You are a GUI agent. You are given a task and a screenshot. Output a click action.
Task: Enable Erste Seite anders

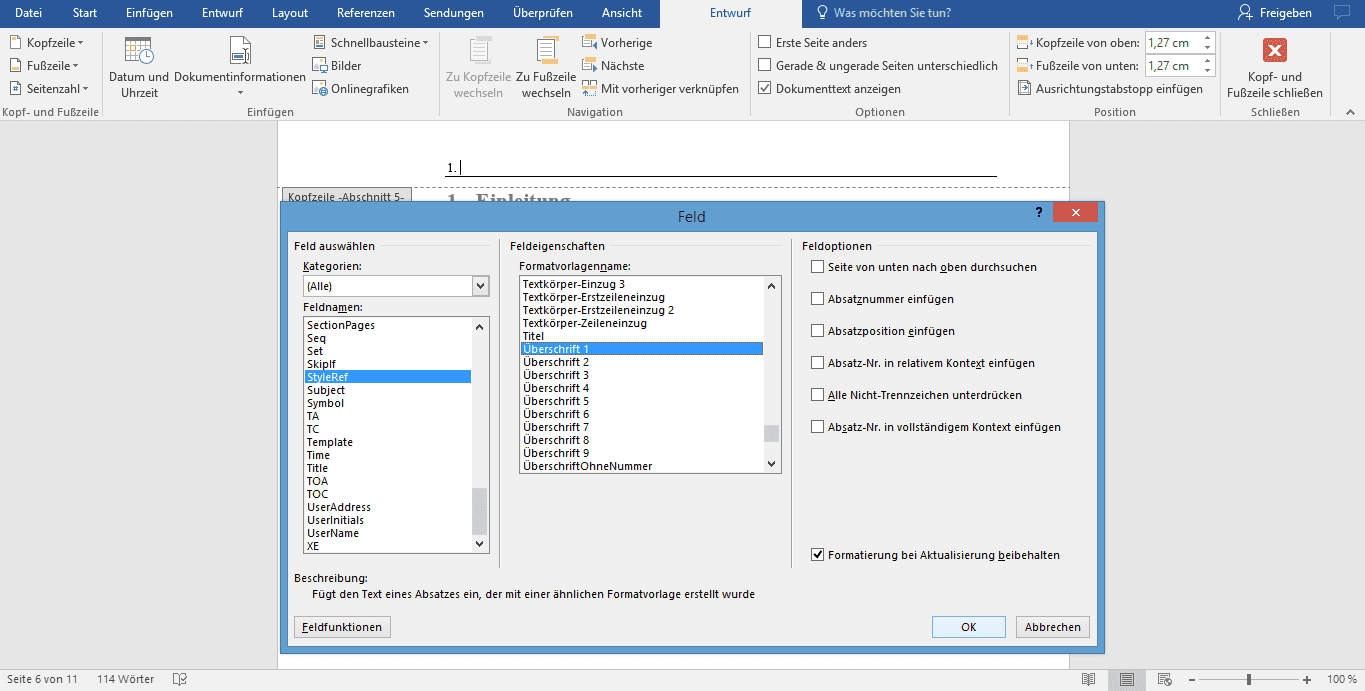[765, 42]
